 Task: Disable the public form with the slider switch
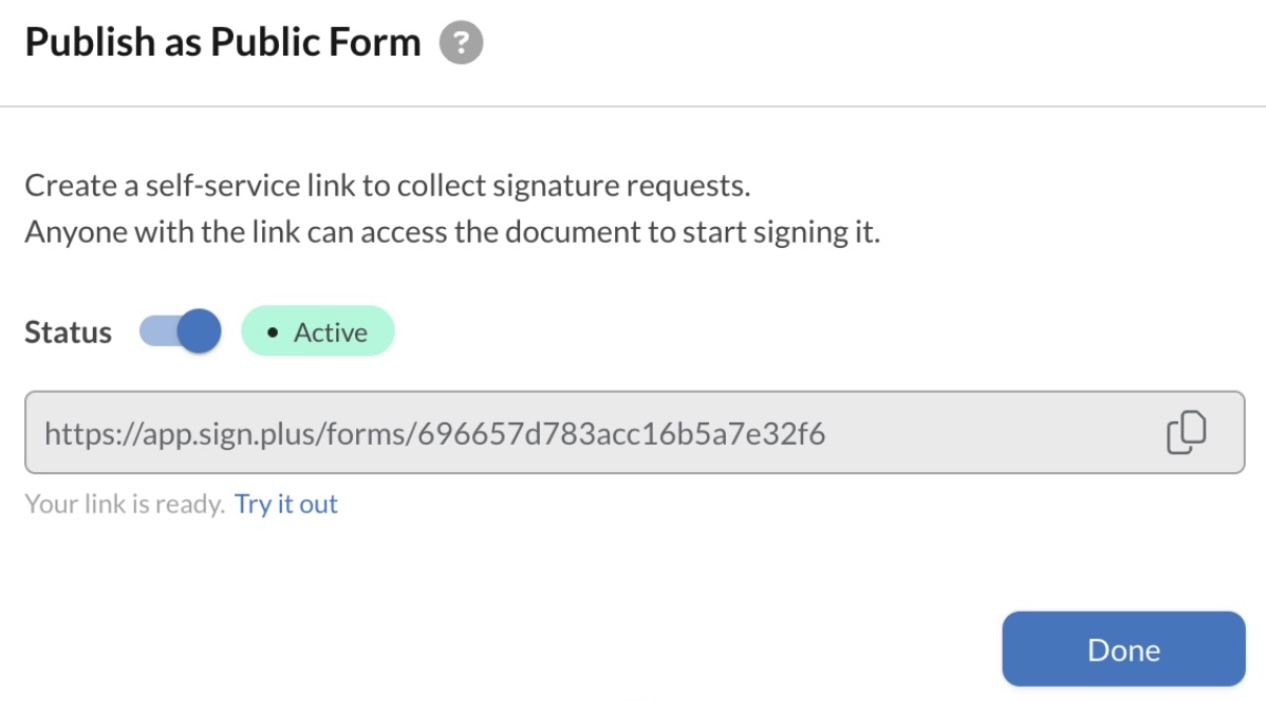click(x=180, y=332)
